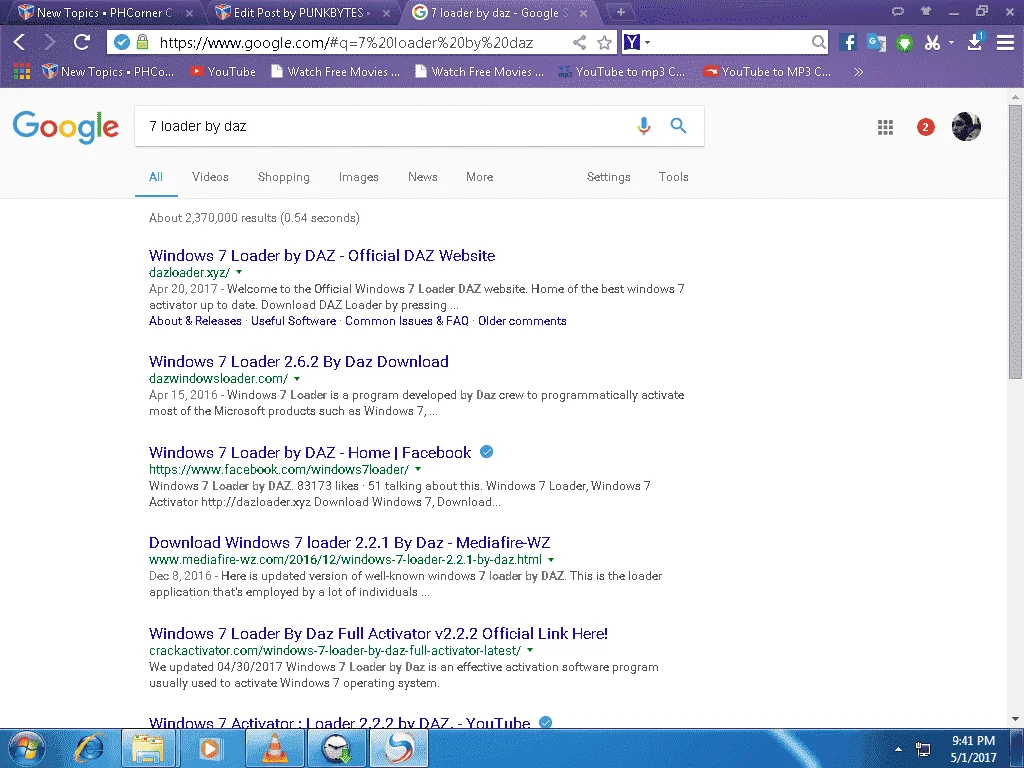Go back with the browser back arrow
Screen dimensions: 1024x768
click(x=20, y=43)
